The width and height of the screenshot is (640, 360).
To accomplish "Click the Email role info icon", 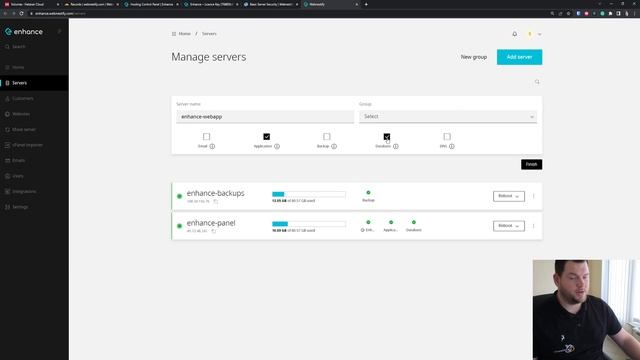I will (212, 146).
